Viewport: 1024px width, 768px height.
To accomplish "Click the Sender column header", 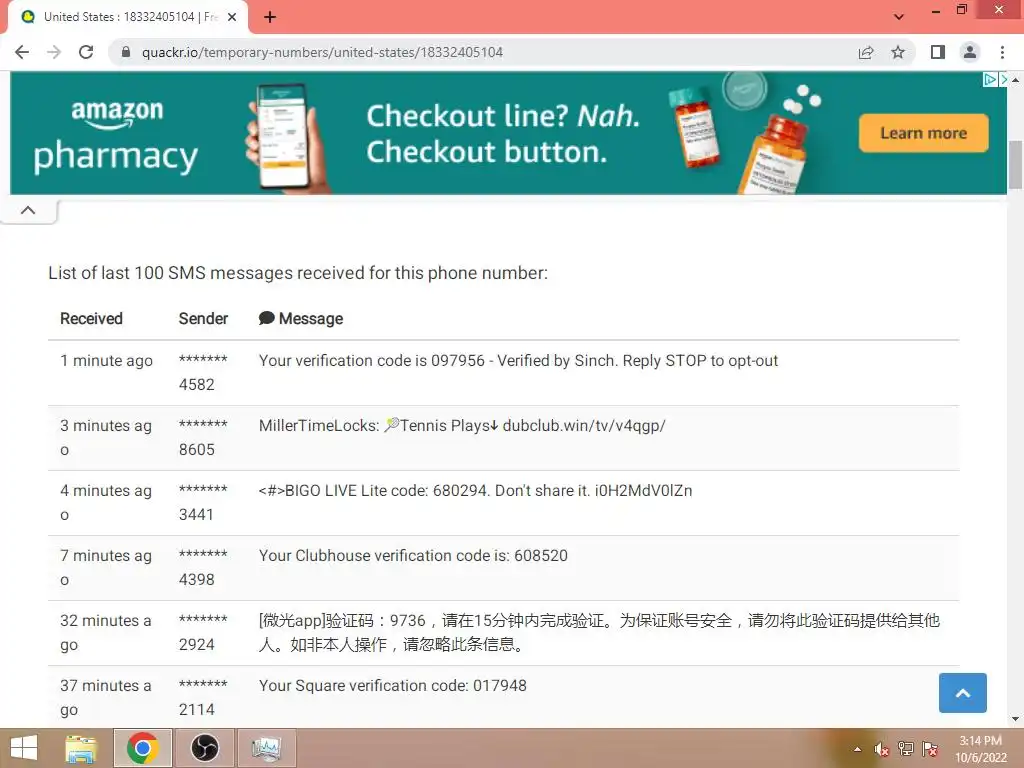I will point(203,319).
